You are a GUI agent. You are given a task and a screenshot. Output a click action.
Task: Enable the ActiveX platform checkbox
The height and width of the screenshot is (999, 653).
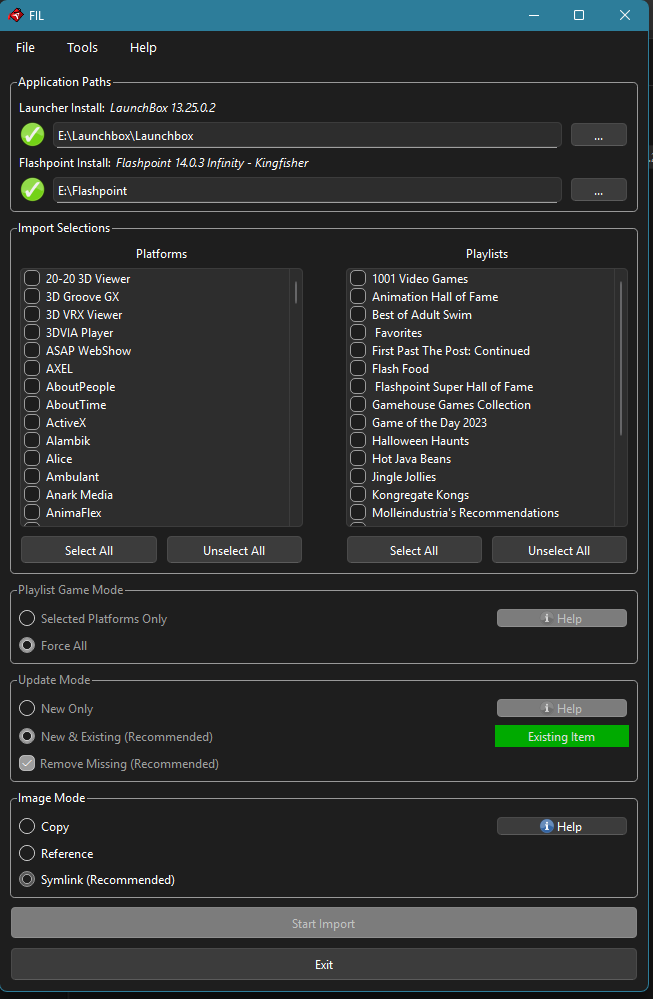pos(33,423)
